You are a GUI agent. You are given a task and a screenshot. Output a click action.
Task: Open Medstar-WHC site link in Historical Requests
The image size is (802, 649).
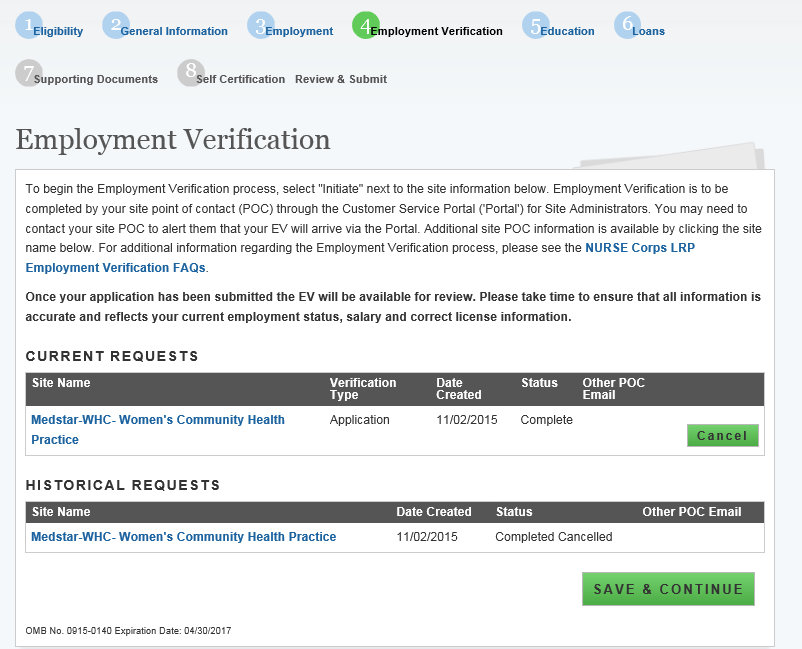pos(184,536)
